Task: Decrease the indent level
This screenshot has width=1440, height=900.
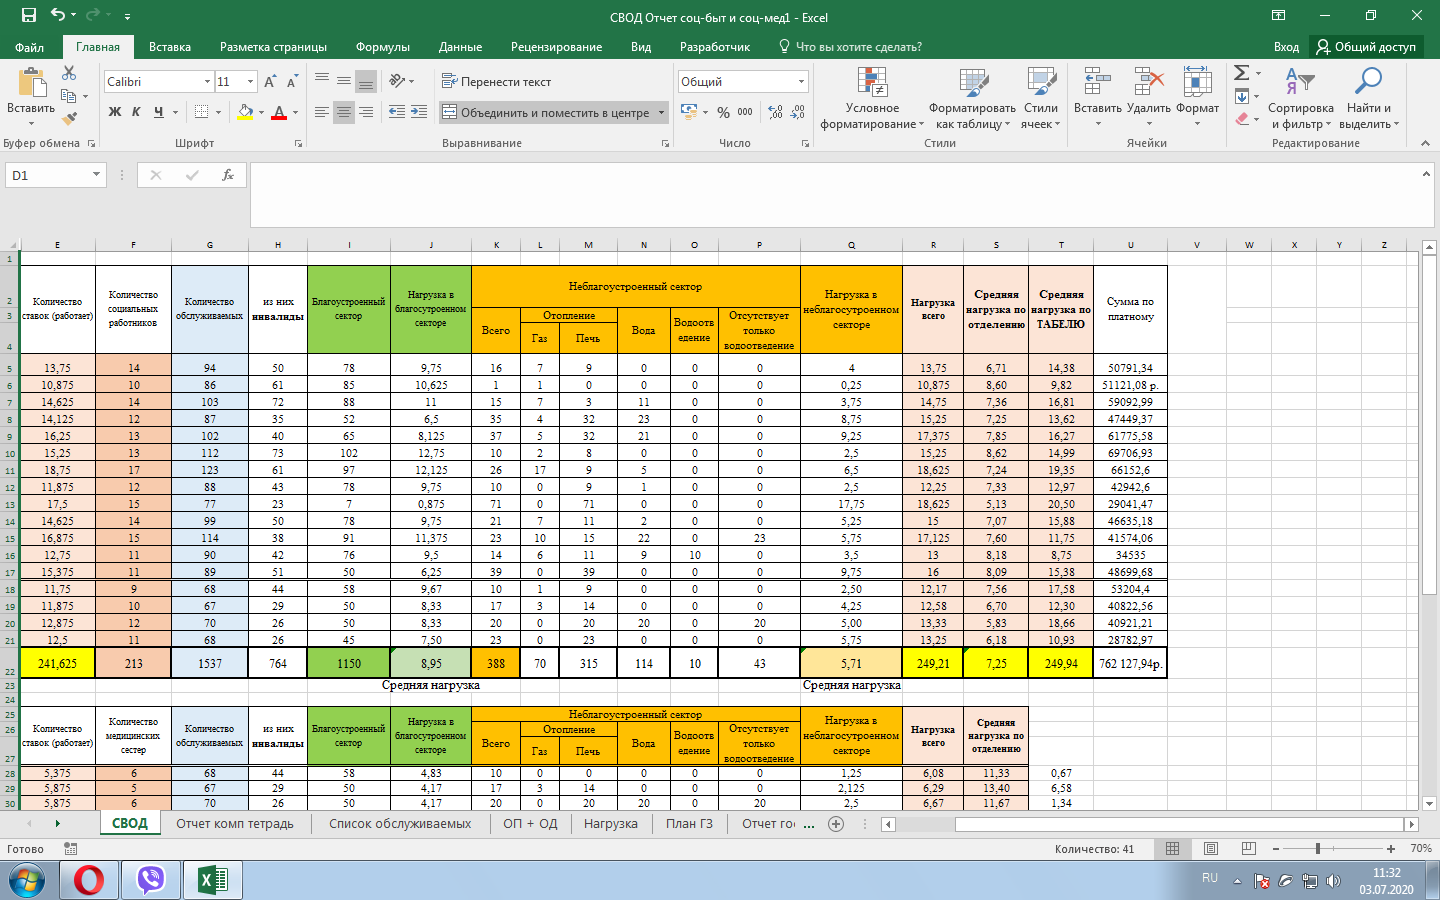Action: tap(397, 112)
